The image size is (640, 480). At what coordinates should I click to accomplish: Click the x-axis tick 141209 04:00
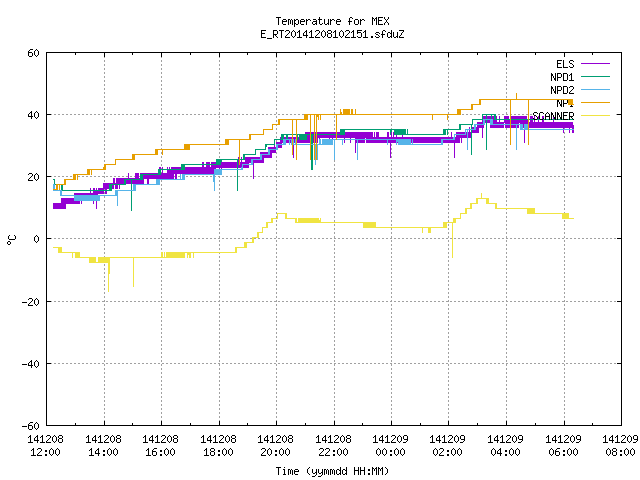pos(506,446)
